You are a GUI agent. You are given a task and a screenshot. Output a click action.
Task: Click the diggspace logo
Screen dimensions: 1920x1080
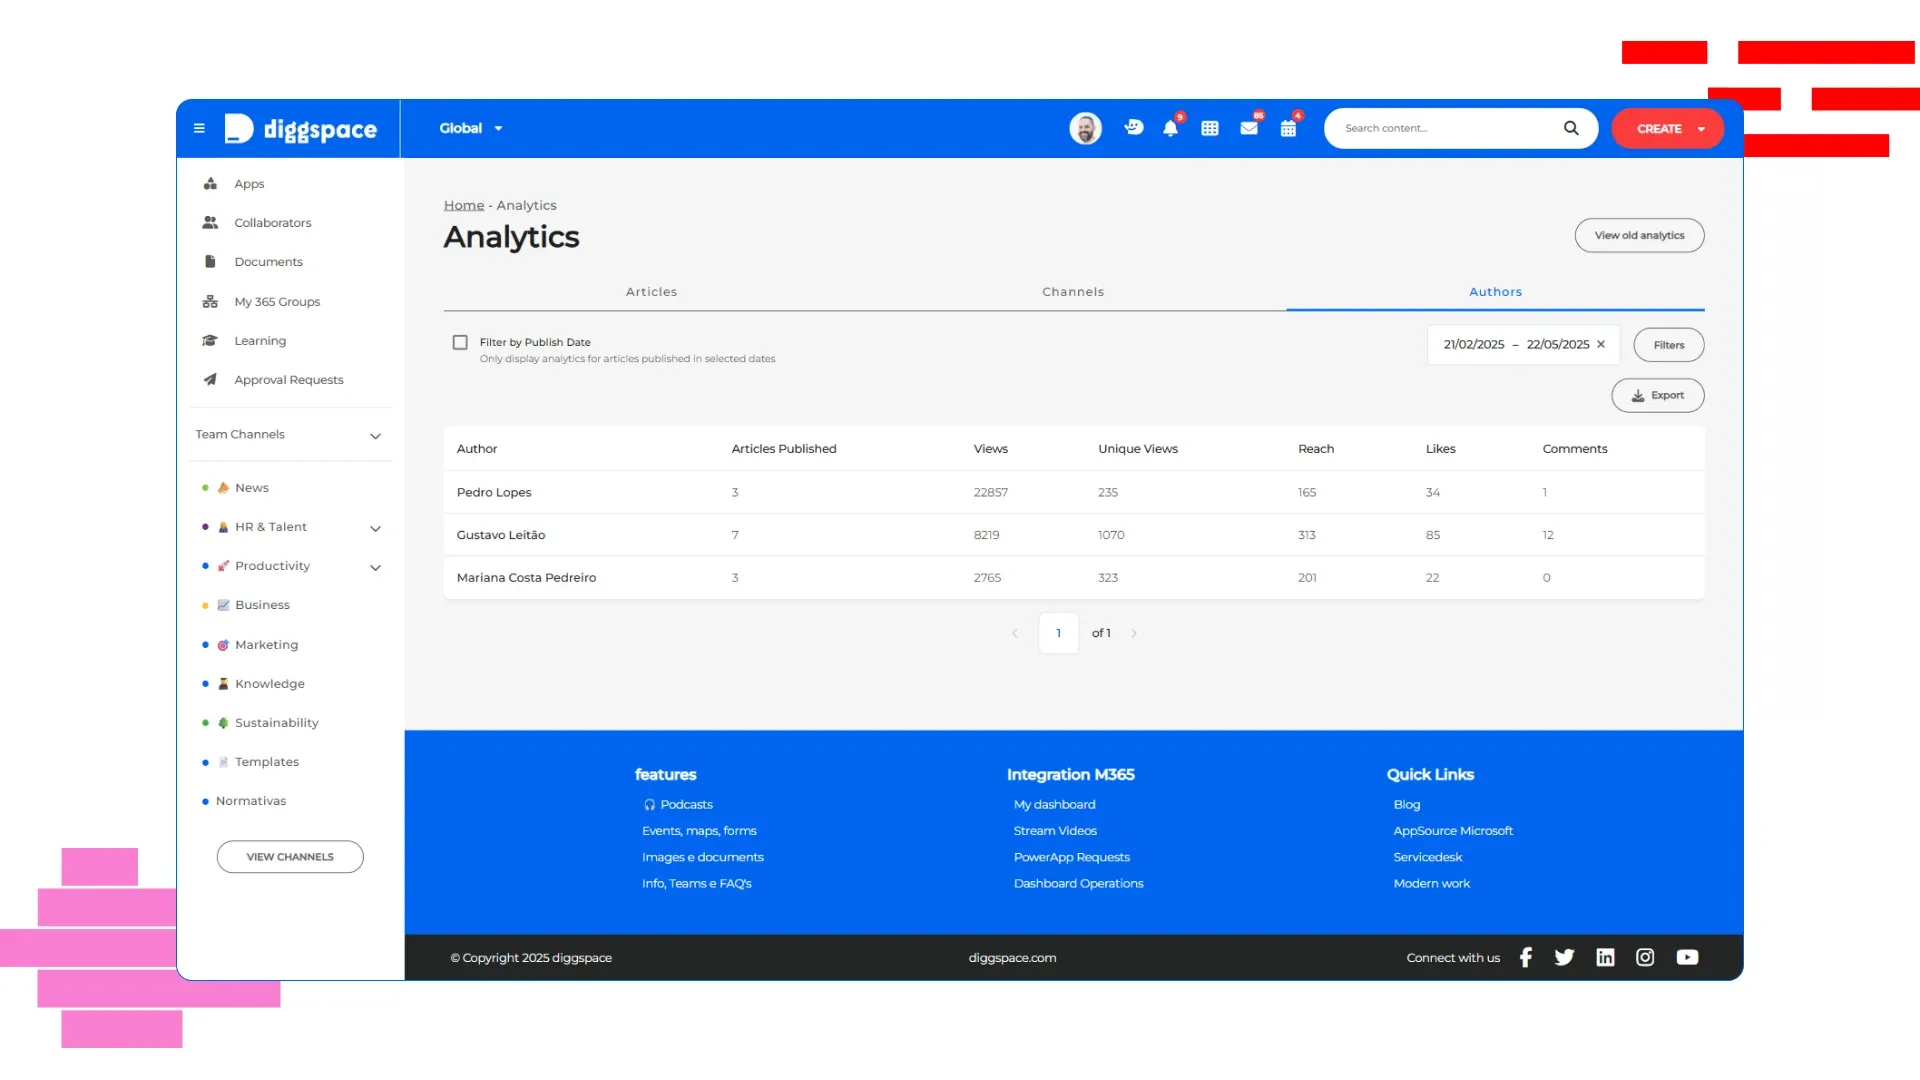tap(301, 129)
